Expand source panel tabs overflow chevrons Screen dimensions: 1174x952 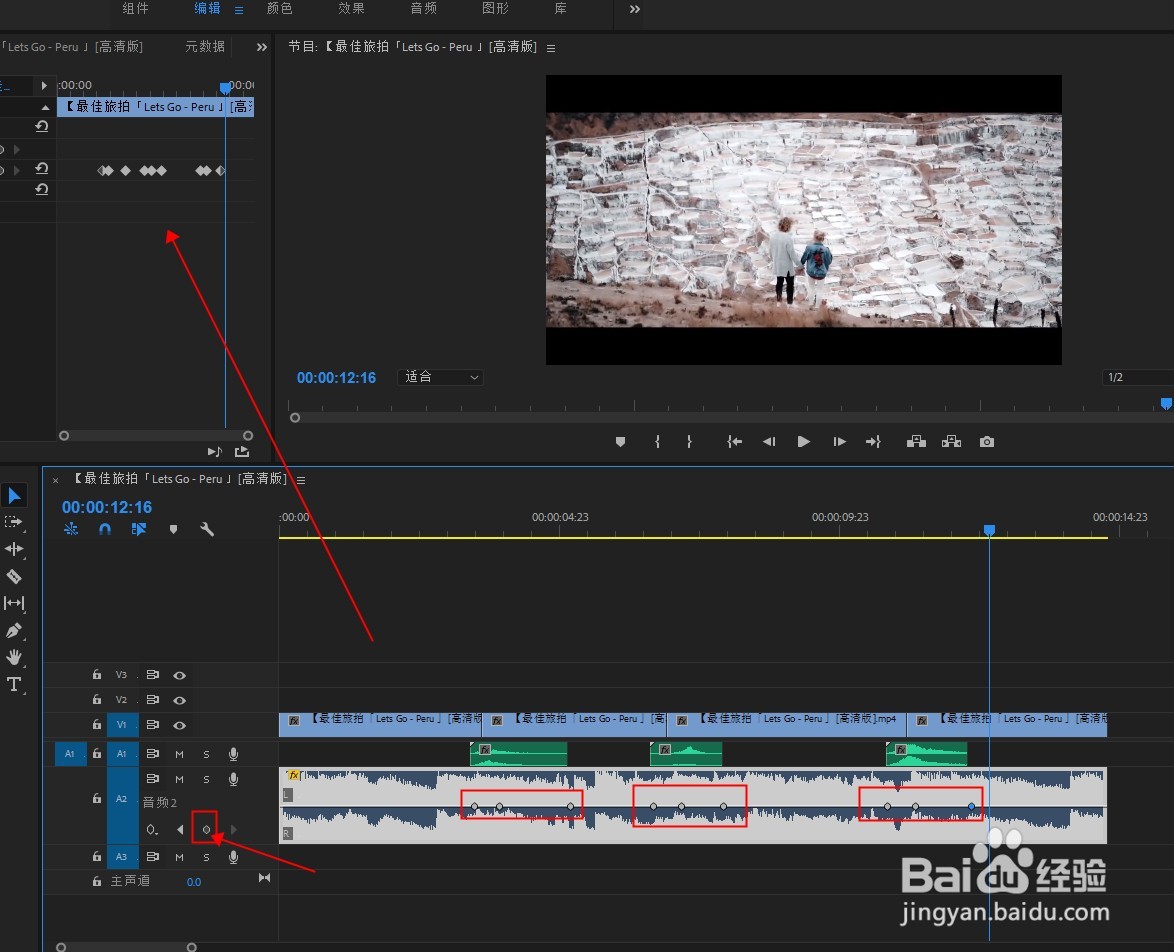point(261,47)
